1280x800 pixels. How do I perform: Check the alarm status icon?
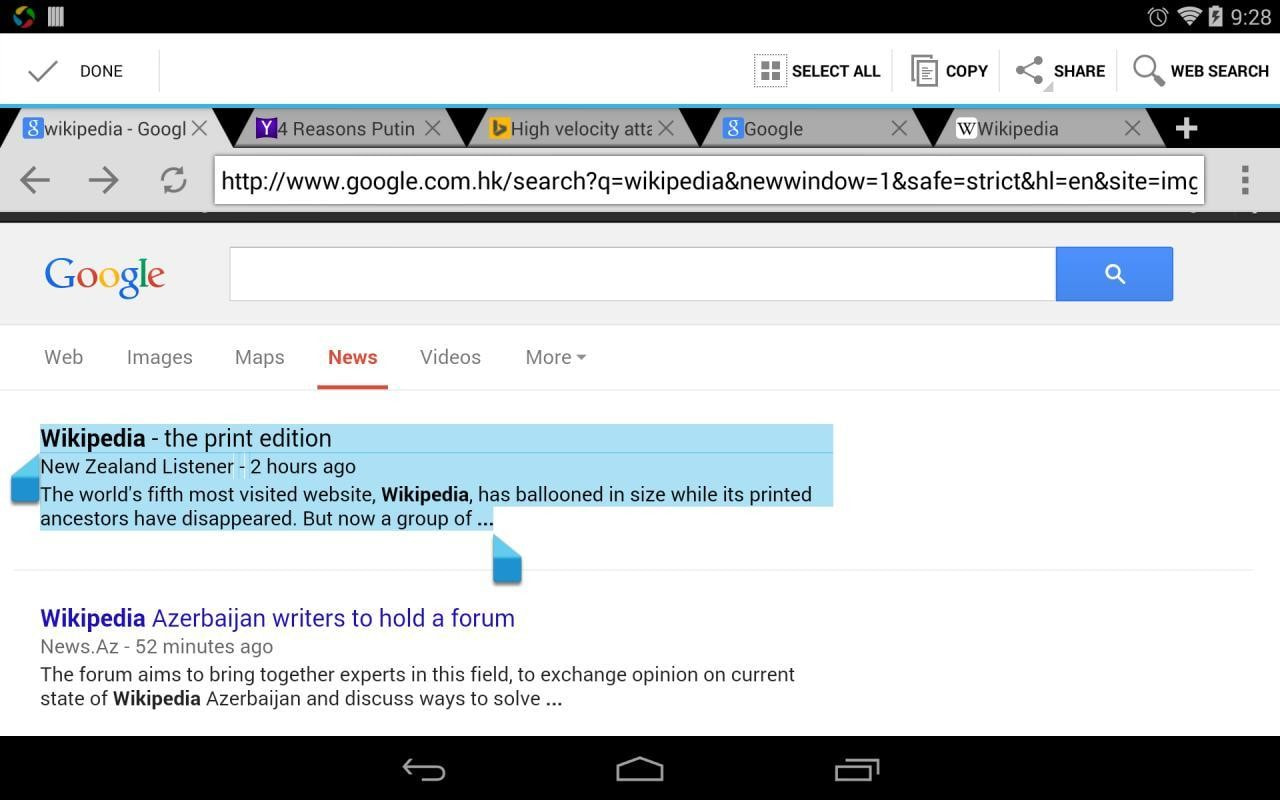1157,16
